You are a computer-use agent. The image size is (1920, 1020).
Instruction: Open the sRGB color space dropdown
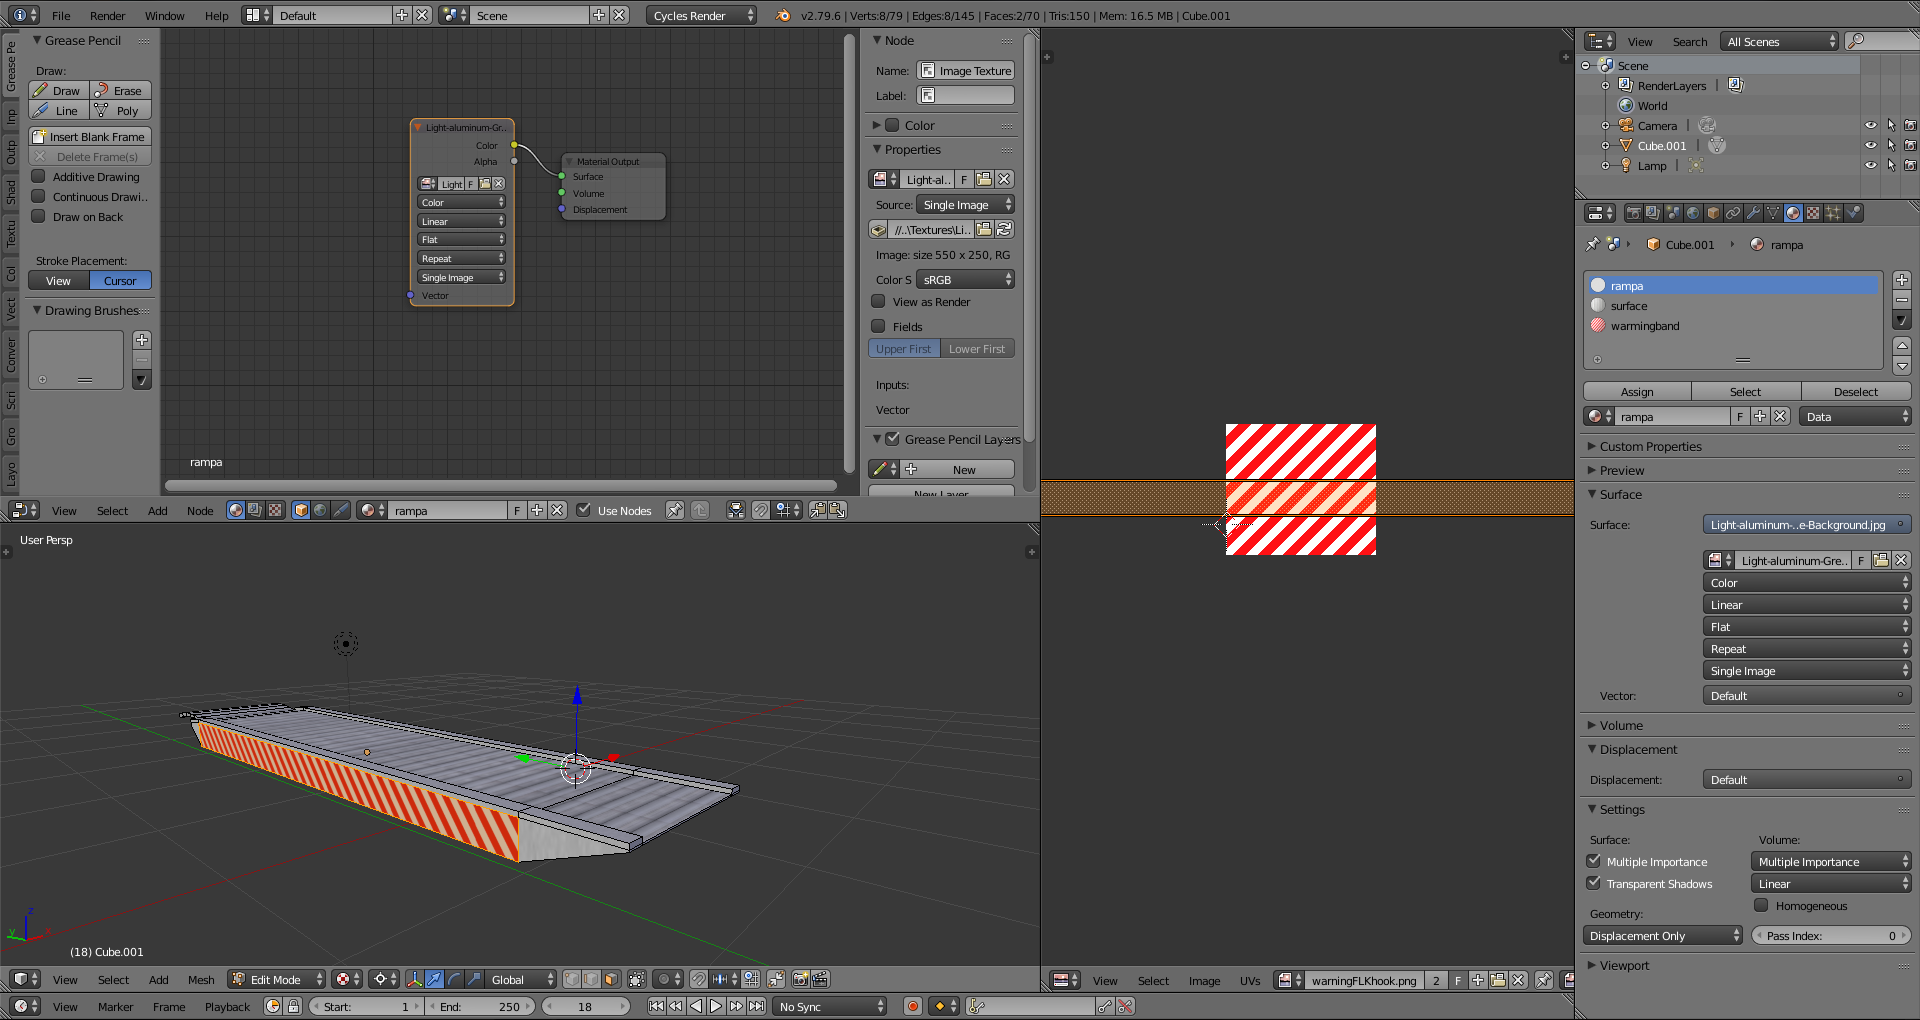(965, 279)
